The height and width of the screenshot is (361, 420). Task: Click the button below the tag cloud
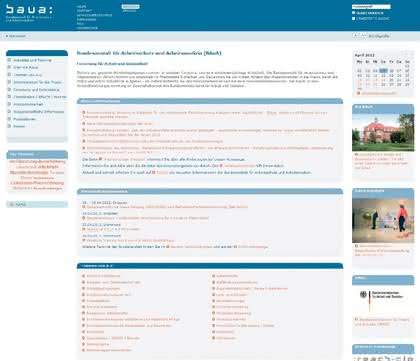(x=37, y=204)
